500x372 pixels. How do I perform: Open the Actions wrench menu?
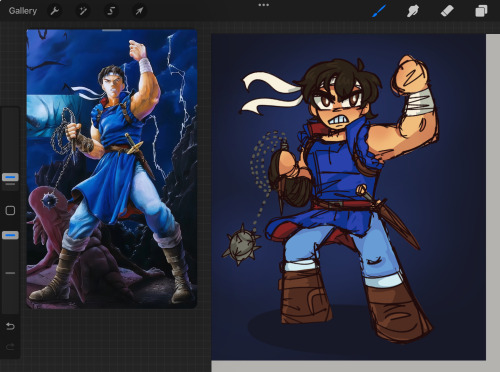[55, 11]
